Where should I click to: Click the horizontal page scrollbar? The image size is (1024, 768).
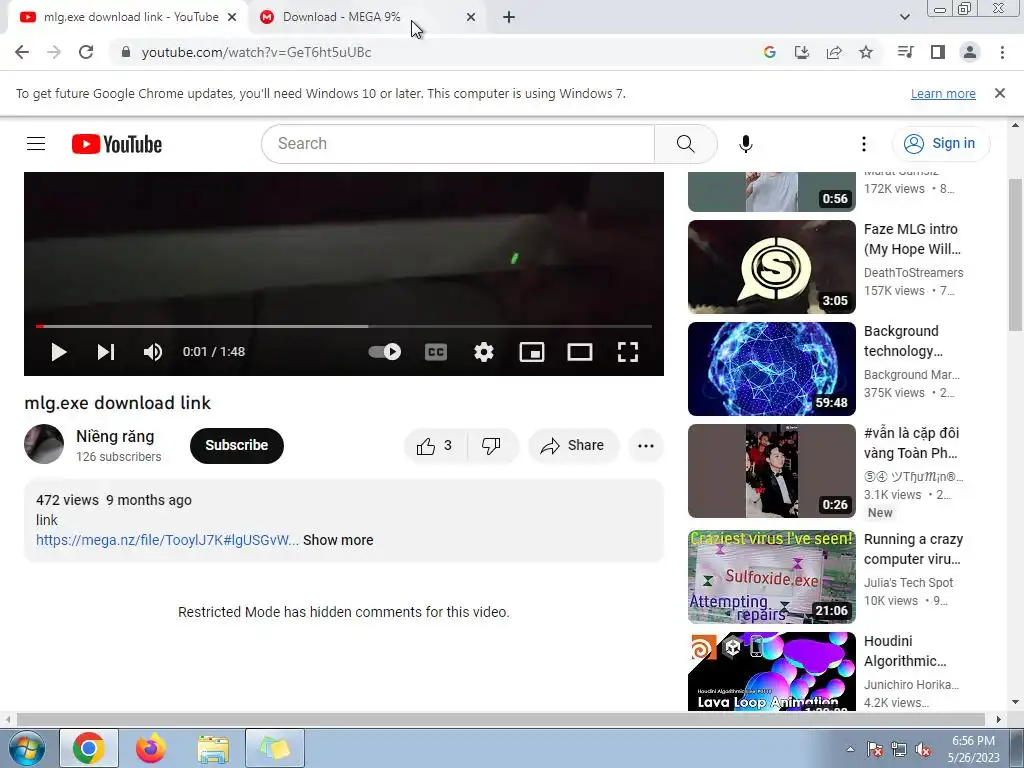(500, 720)
